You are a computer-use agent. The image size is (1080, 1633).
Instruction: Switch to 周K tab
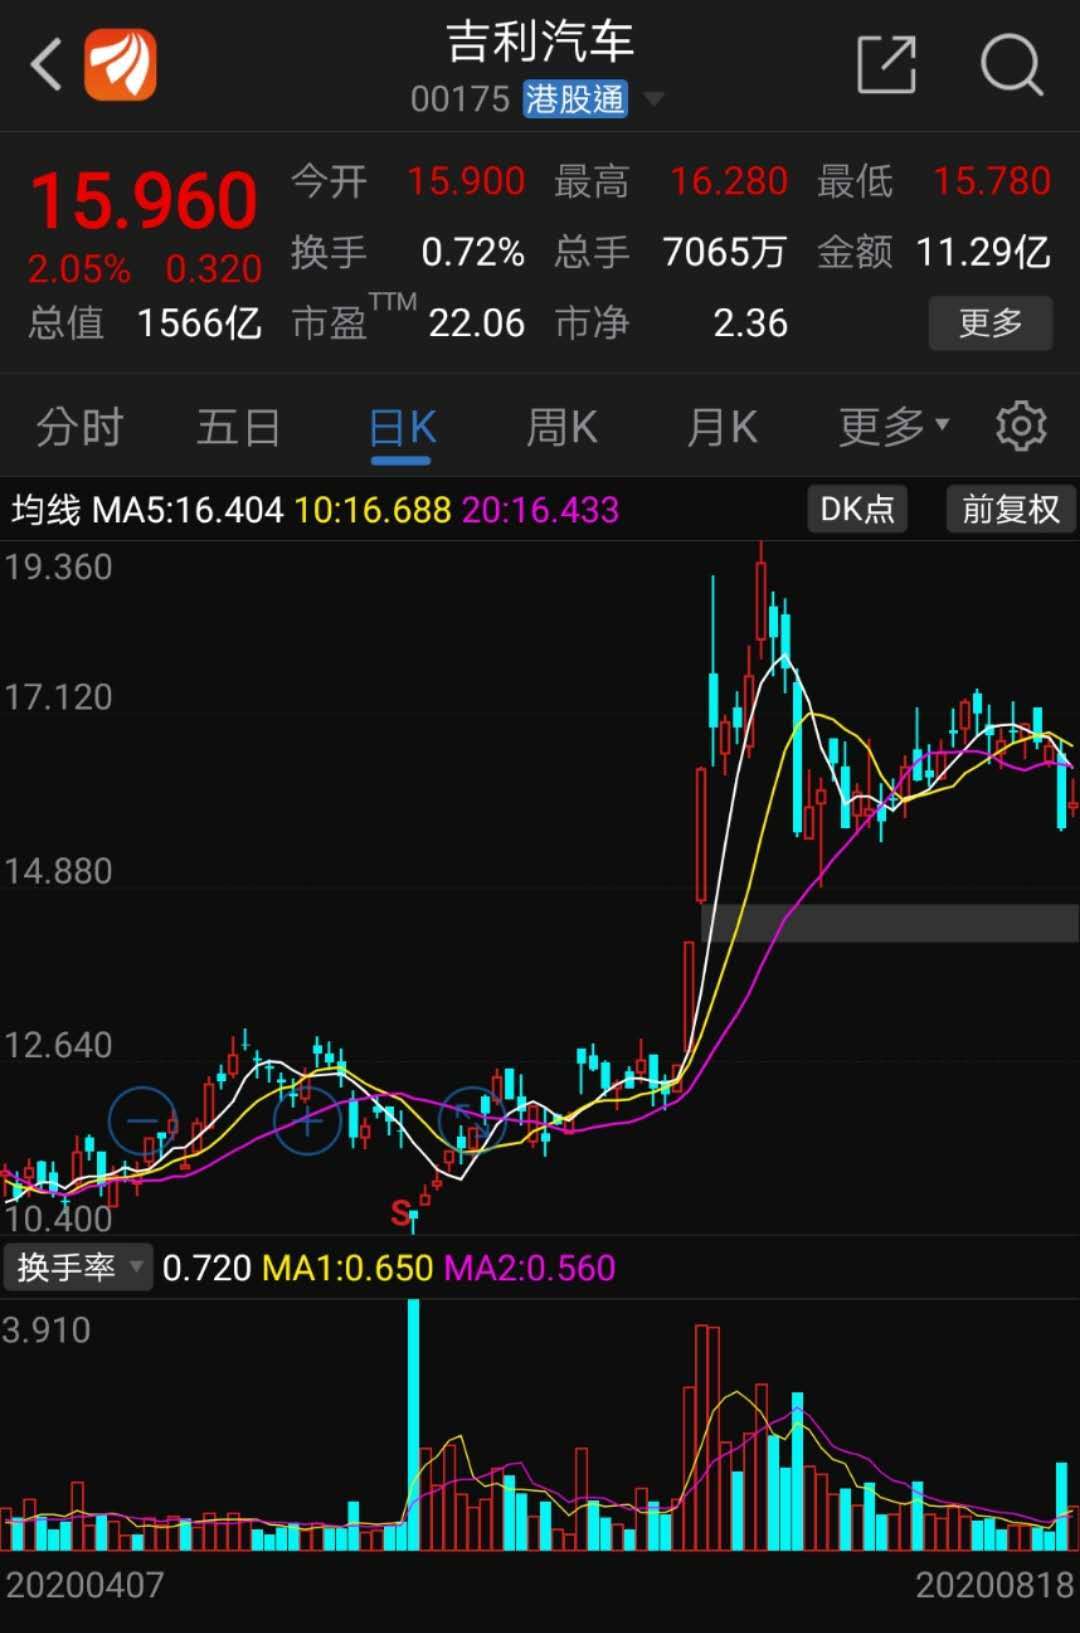(x=562, y=428)
